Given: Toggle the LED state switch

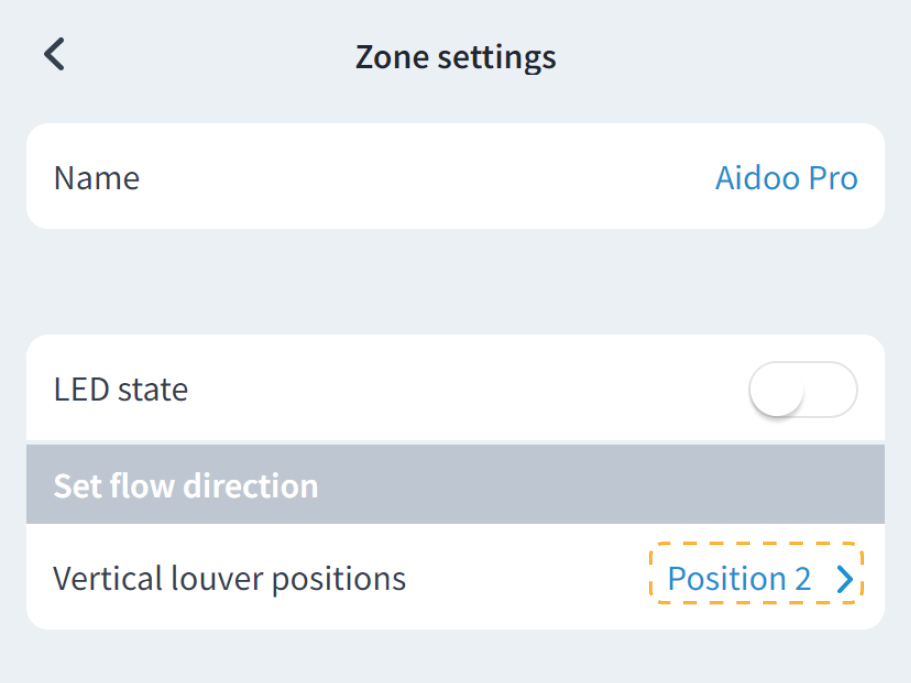Looking at the screenshot, I should click(803, 389).
